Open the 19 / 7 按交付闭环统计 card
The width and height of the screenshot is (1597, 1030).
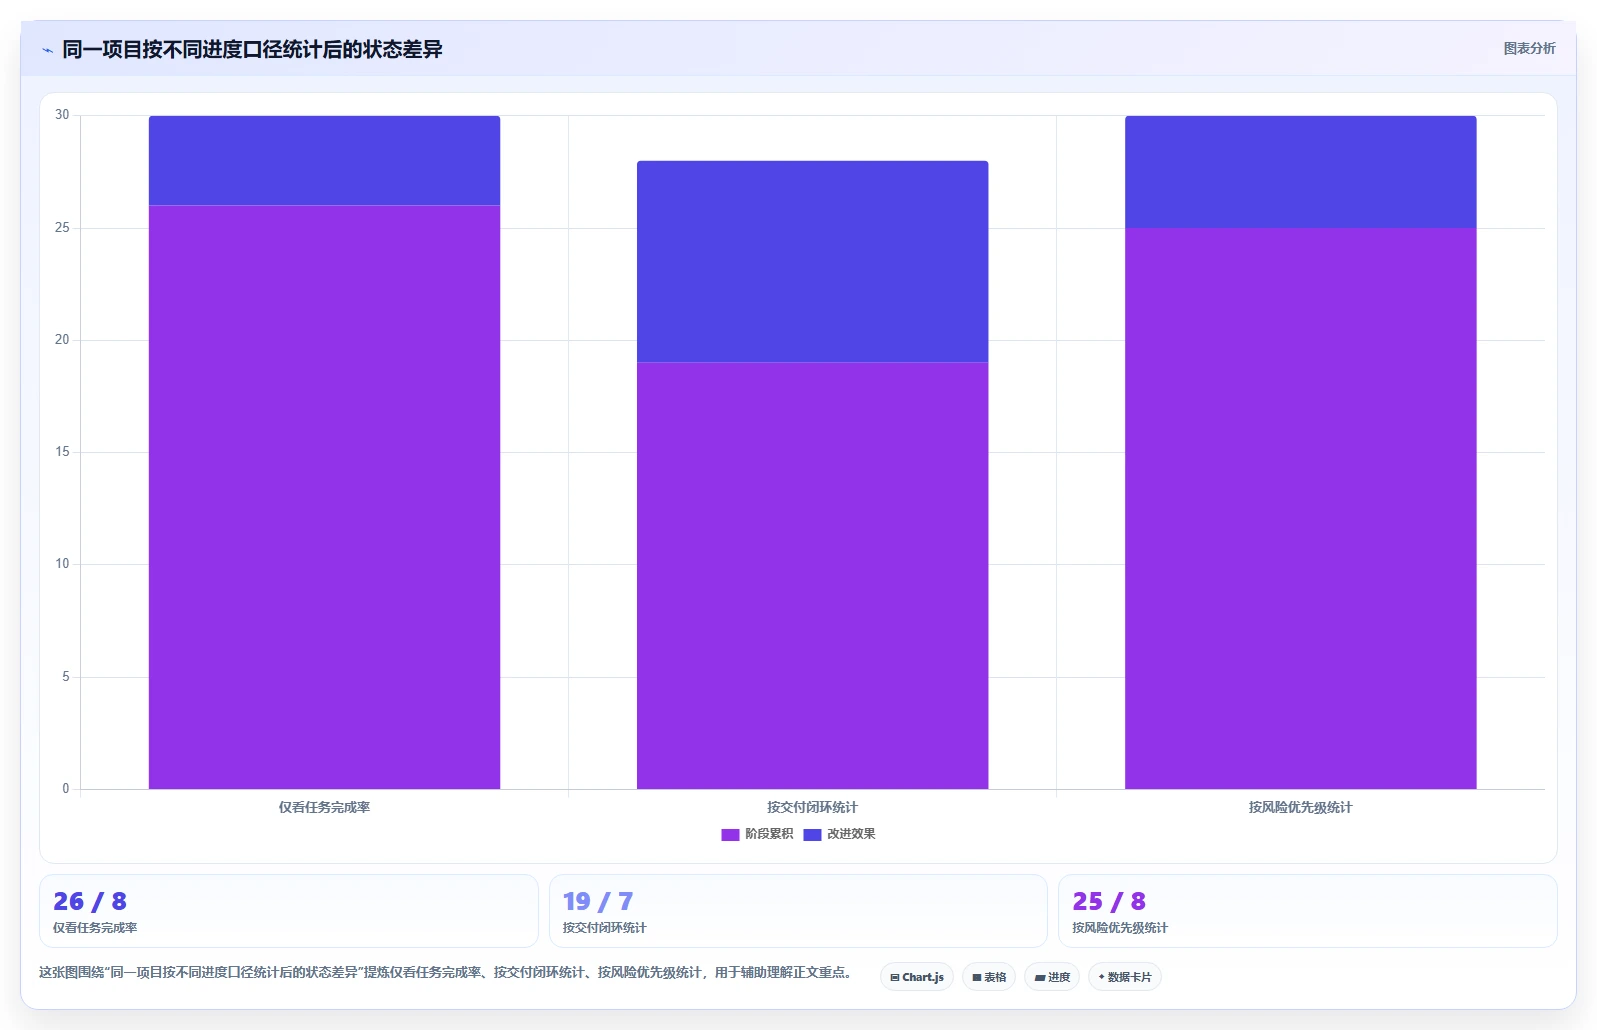[798, 911]
